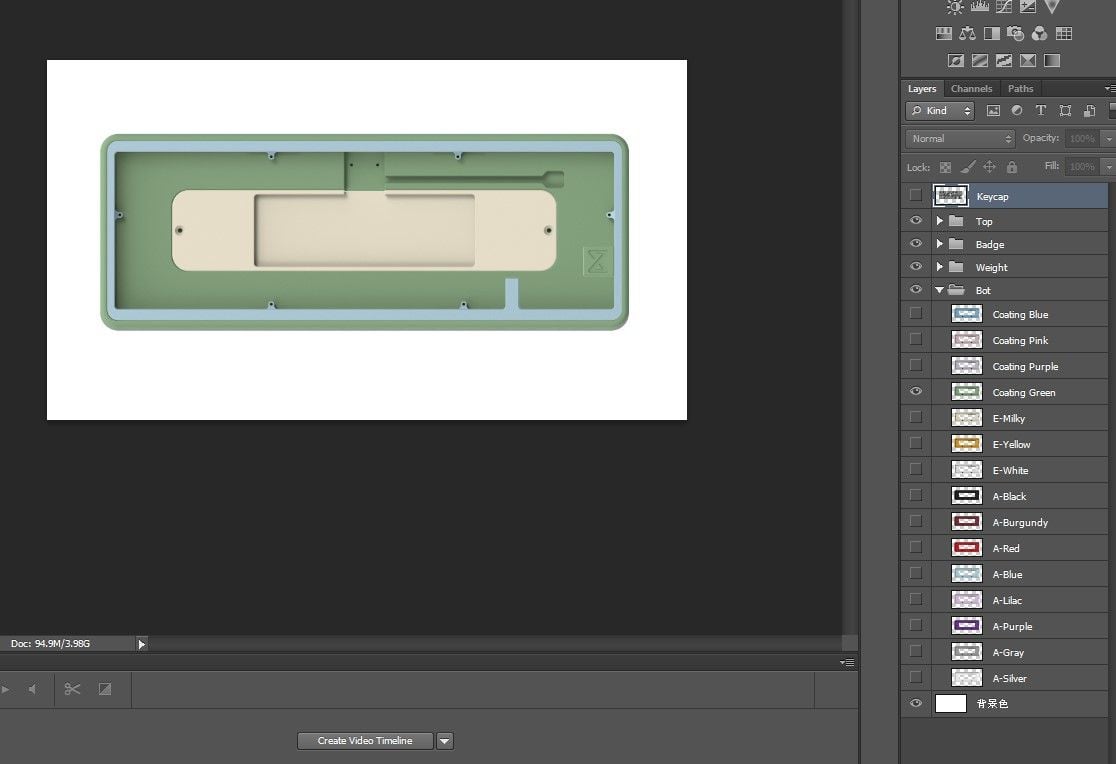Screen dimensions: 1116x764
Task: Filter layers by shape layers
Action: coord(1065,110)
